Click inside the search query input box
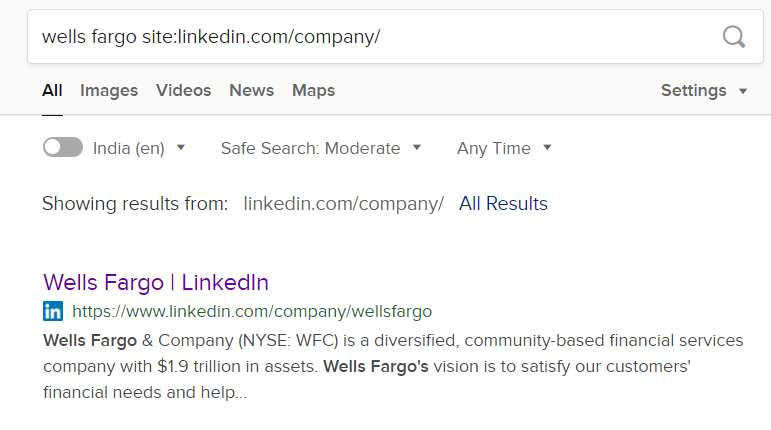 click(374, 37)
